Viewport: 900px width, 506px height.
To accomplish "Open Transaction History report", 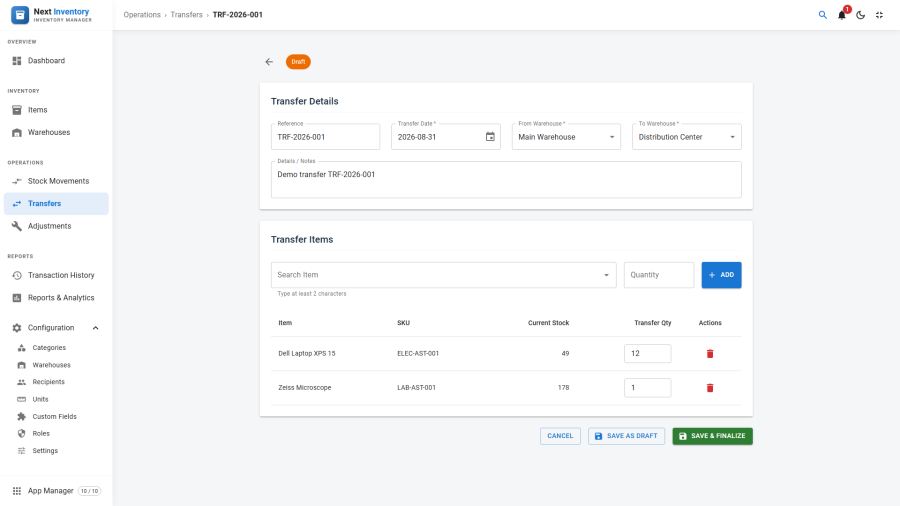I will [56, 275].
